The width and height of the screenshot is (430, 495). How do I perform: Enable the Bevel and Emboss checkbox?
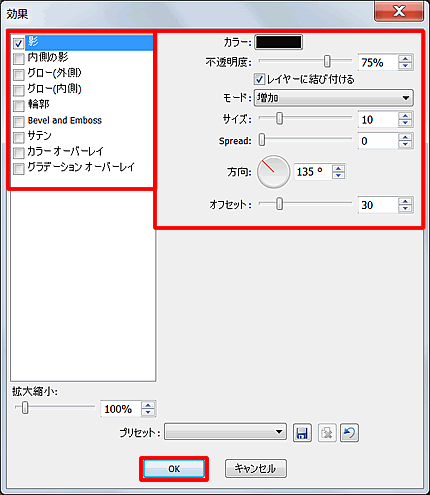(18, 121)
